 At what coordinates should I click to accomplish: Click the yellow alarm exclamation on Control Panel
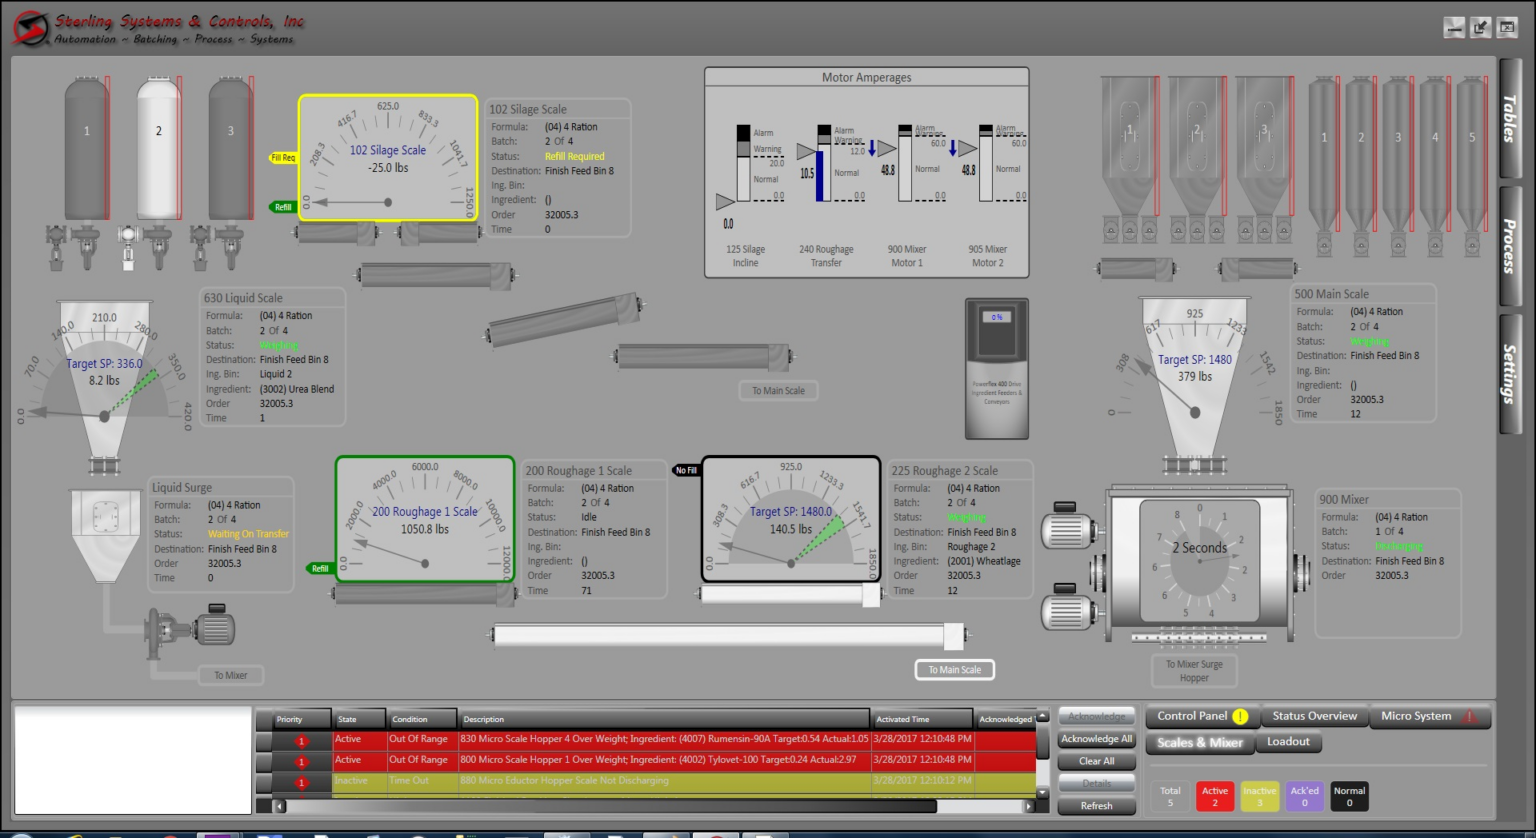tap(1240, 716)
